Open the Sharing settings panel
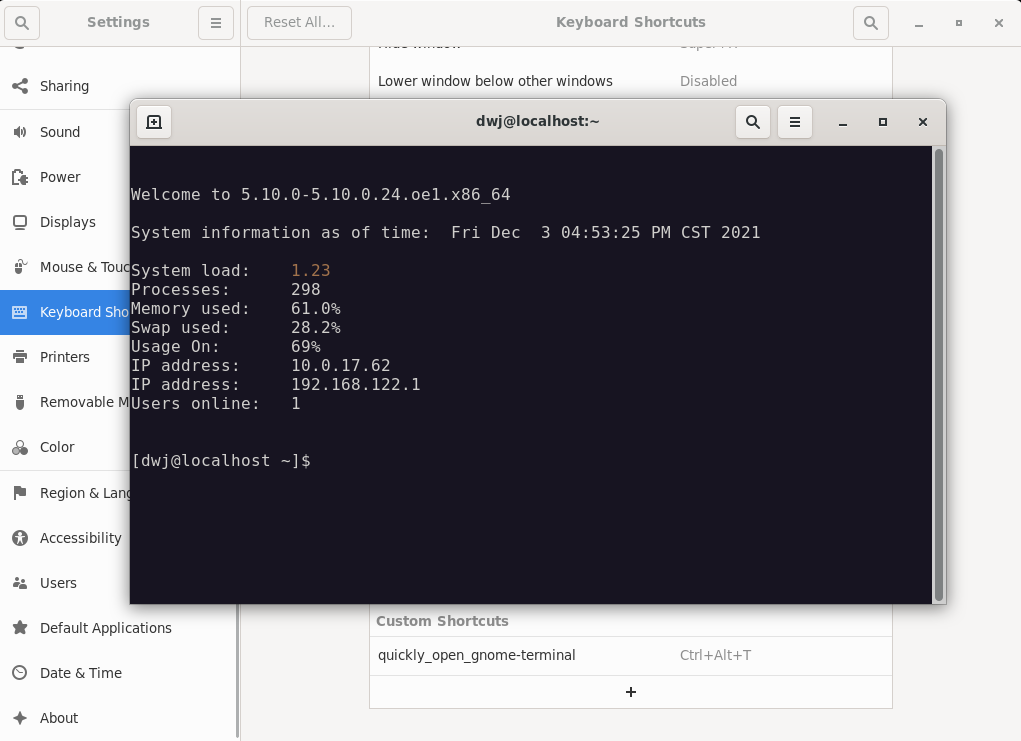Screen dimensions: 1021x741 [64, 86]
